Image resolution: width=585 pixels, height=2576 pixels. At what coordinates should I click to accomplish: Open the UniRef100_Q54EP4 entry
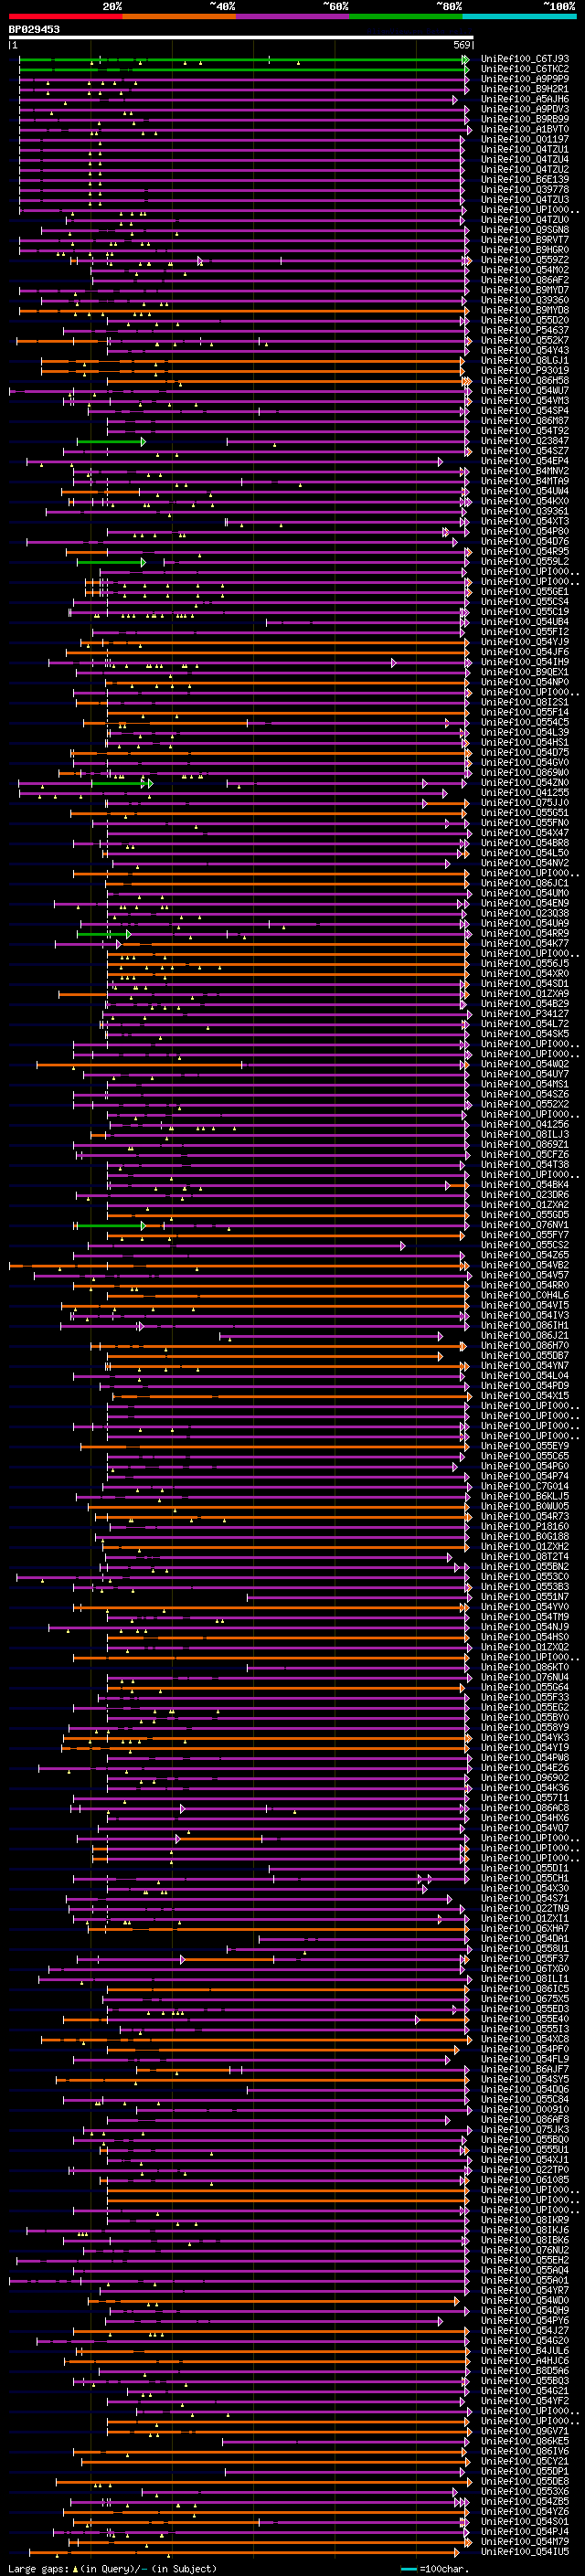point(525,461)
